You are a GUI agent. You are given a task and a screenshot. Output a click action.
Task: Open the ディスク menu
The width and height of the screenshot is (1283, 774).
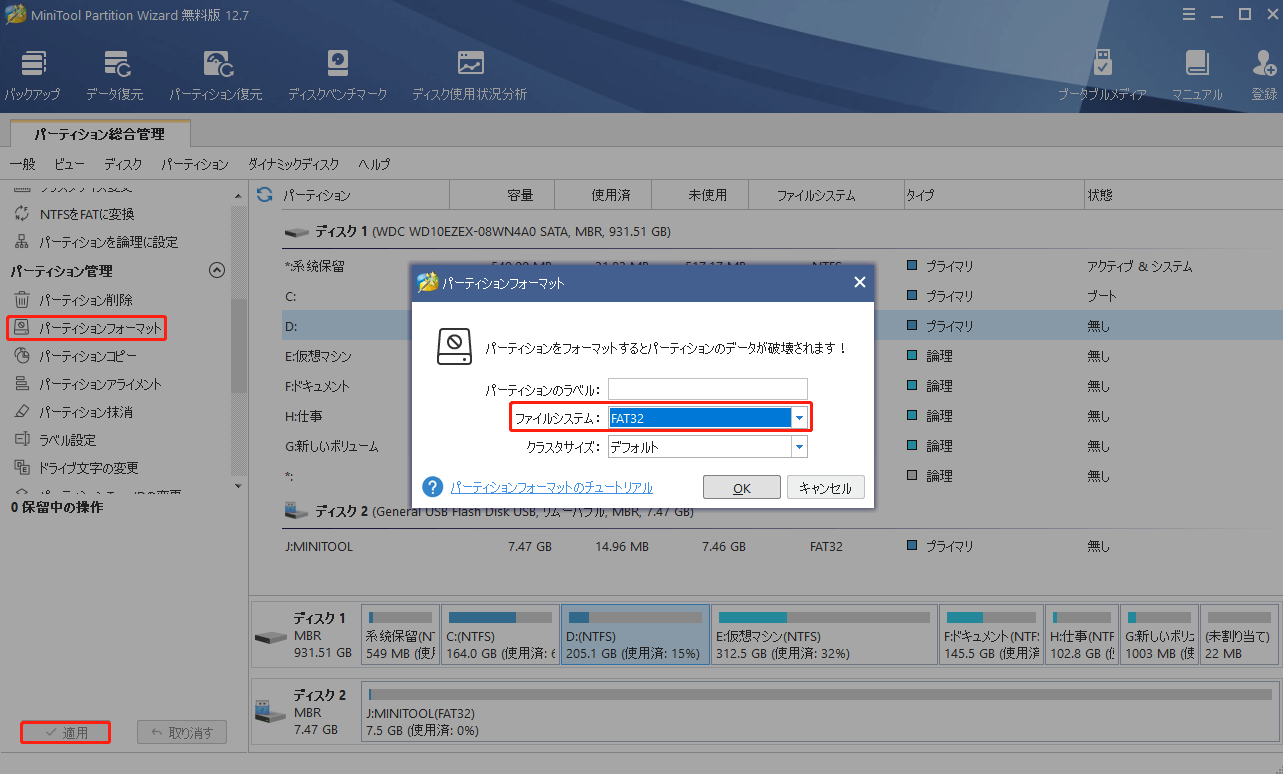[x=123, y=164]
